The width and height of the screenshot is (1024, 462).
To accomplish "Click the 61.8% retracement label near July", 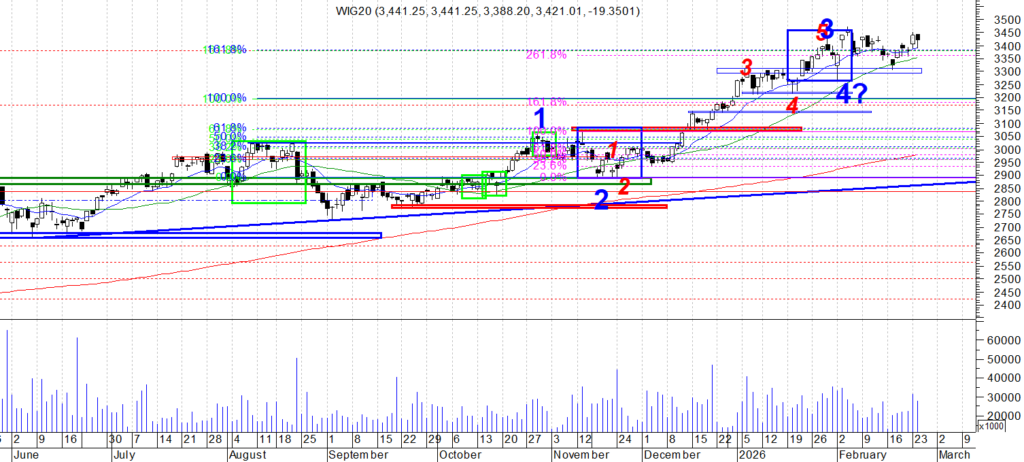I will click(226, 128).
